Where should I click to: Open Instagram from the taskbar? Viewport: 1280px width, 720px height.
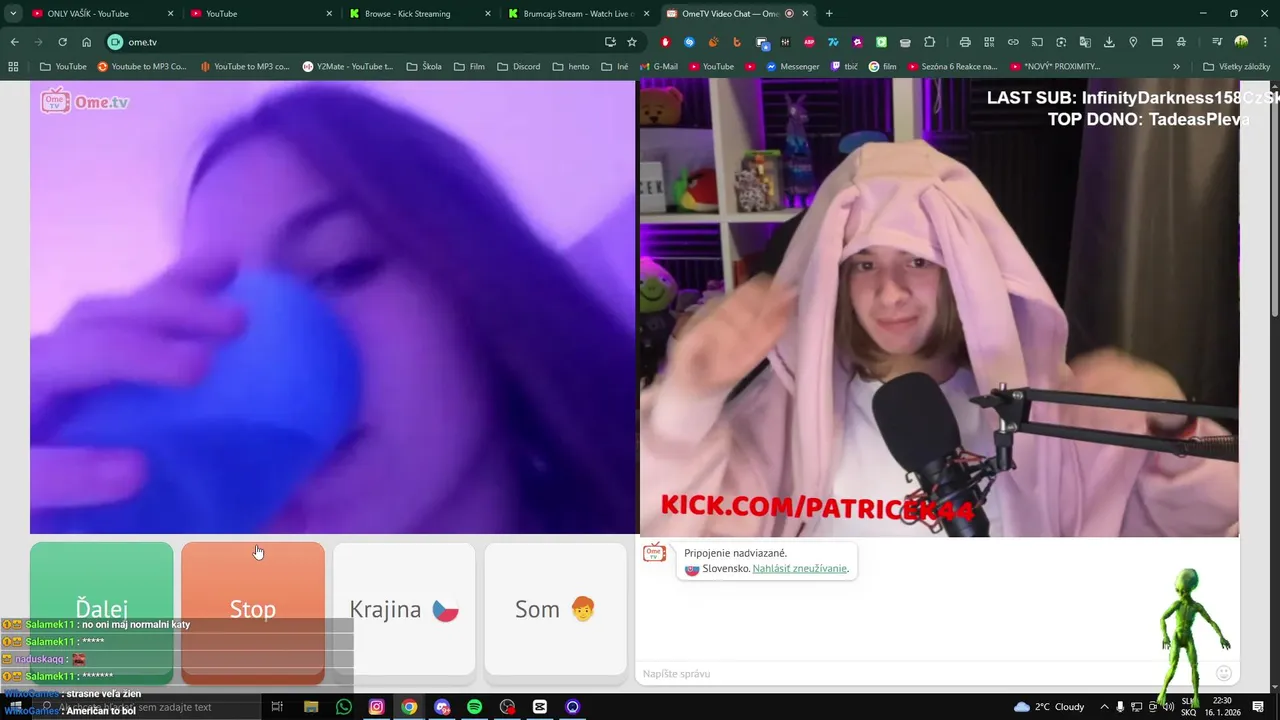pyautogui.click(x=377, y=707)
